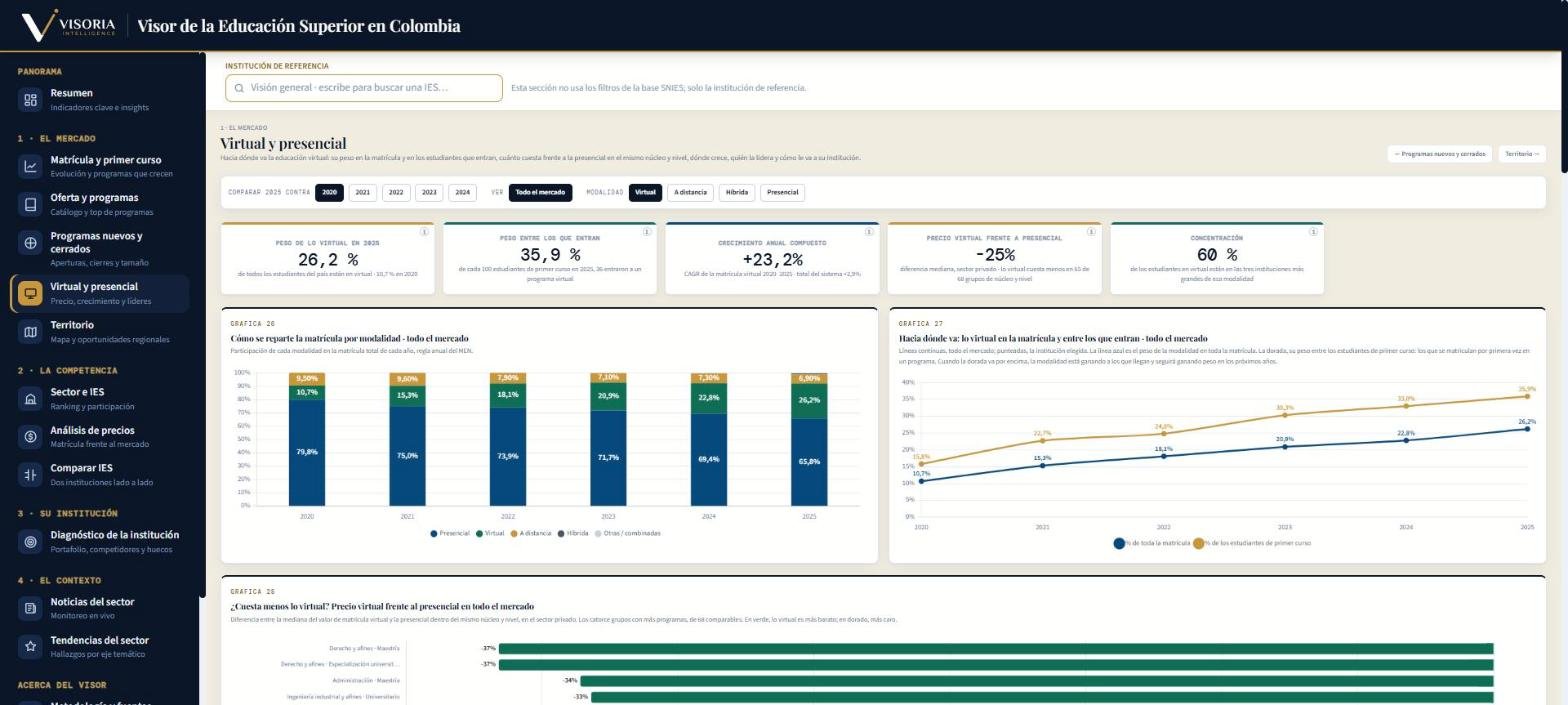Select comparison year 2020
The width and height of the screenshot is (1568, 705).
click(x=329, y=193)
